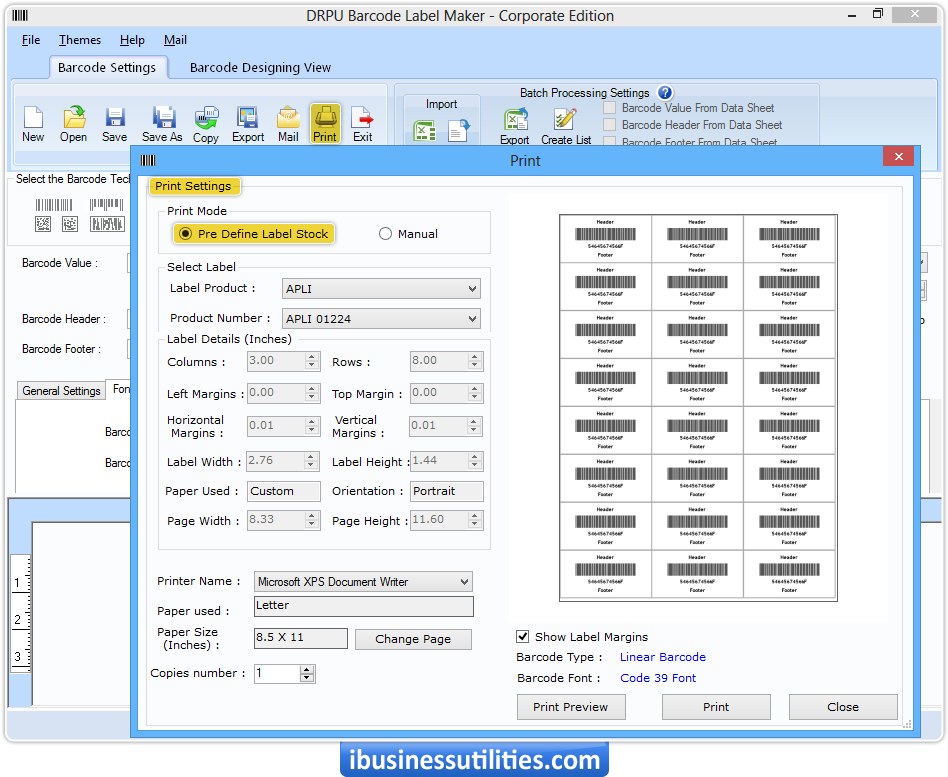Click the Import Excel sheet icon
Screen dimensions: 948x777
click(424, 131)
